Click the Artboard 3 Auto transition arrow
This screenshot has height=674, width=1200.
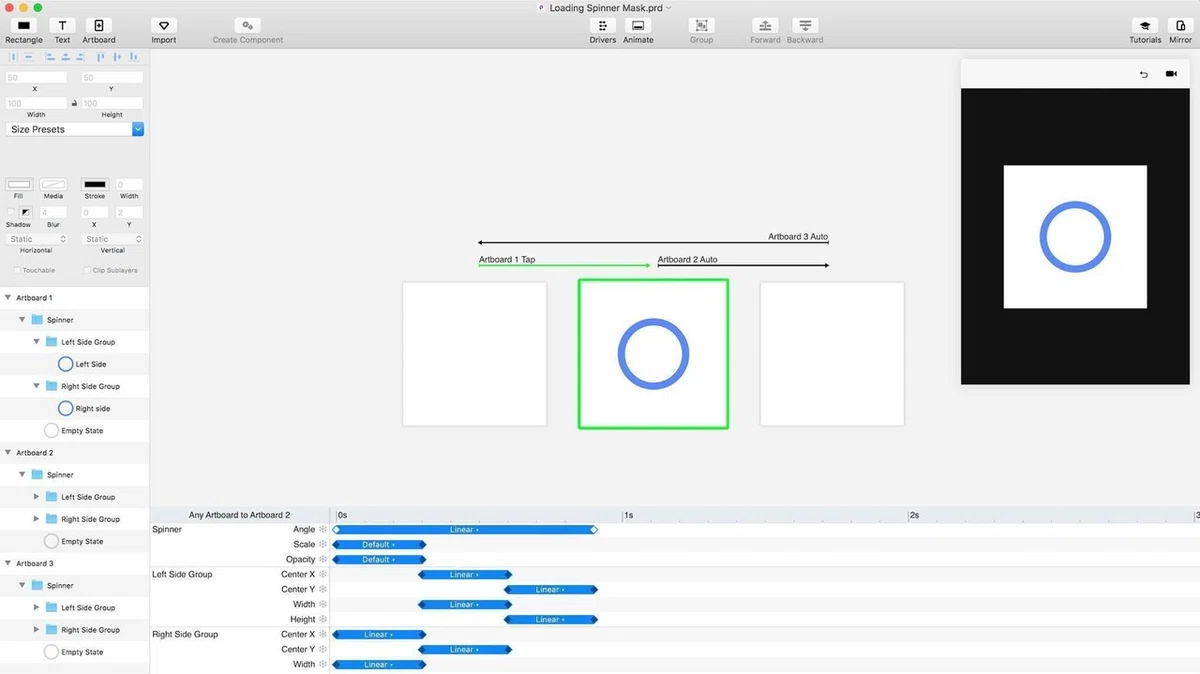pos(653,242)
